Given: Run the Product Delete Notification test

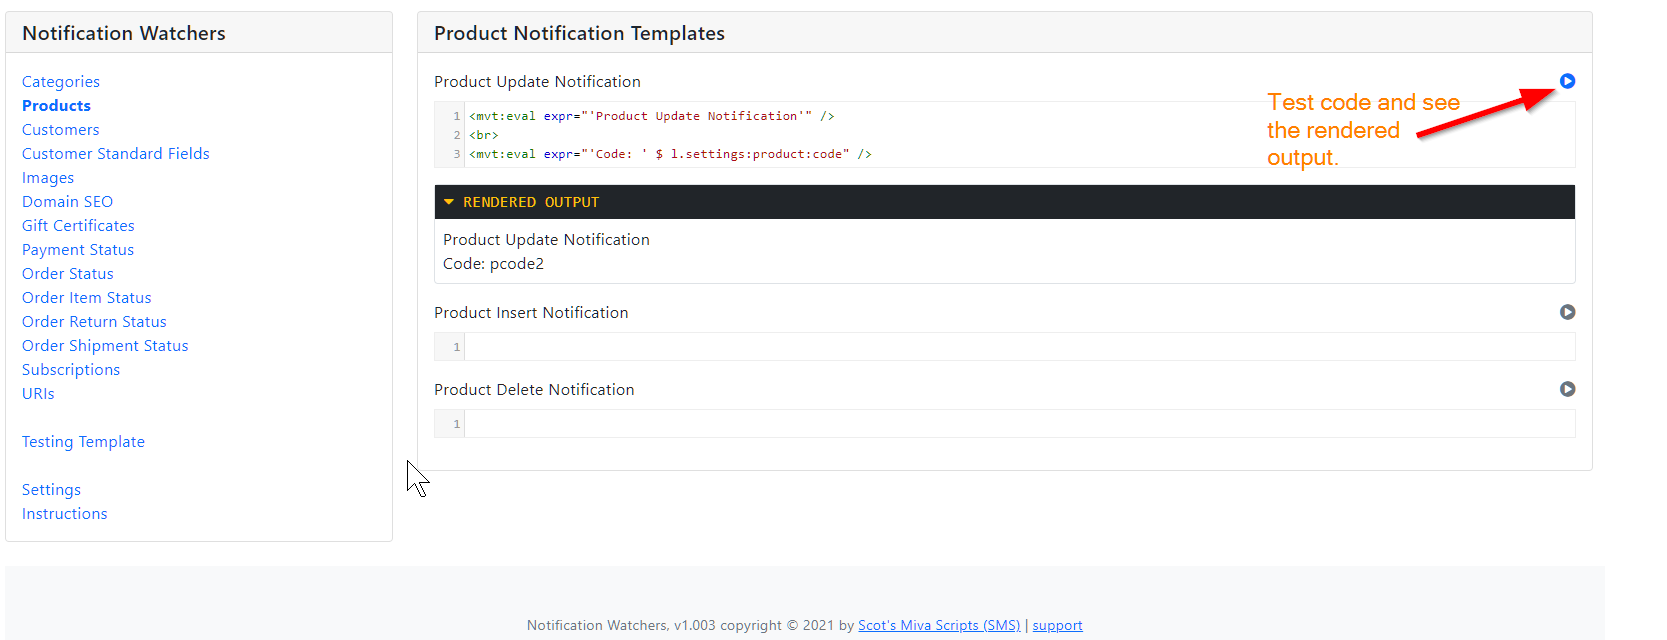Looking at the screenshot, I should (x=1567, y=389).
